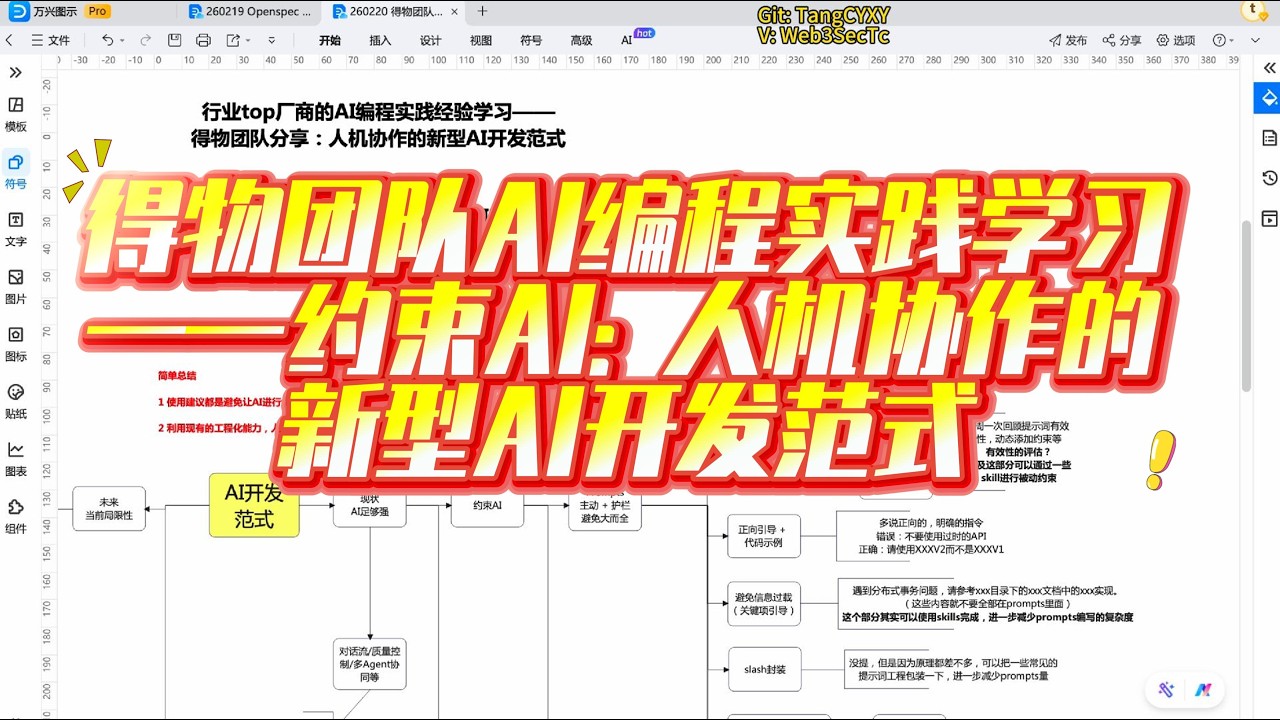This screenshot has width=1280, height=720.
Task: Expand the left sidebar panel
Action: pos(16,72)
